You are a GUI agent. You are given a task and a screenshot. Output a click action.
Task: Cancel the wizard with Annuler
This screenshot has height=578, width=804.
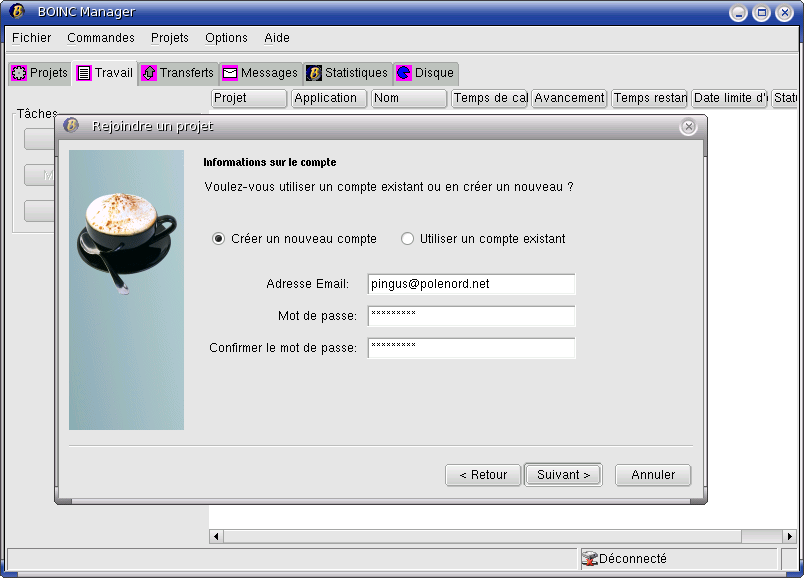653,475
